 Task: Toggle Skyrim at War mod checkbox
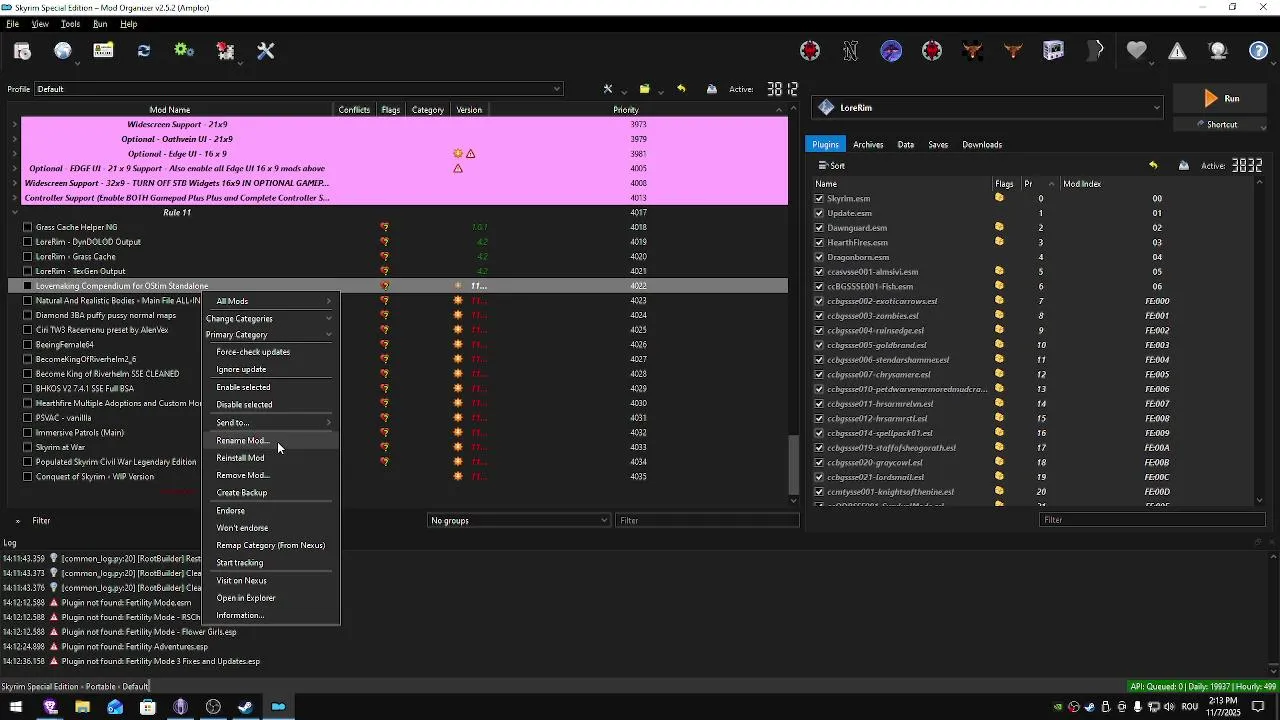coord(28,447)
